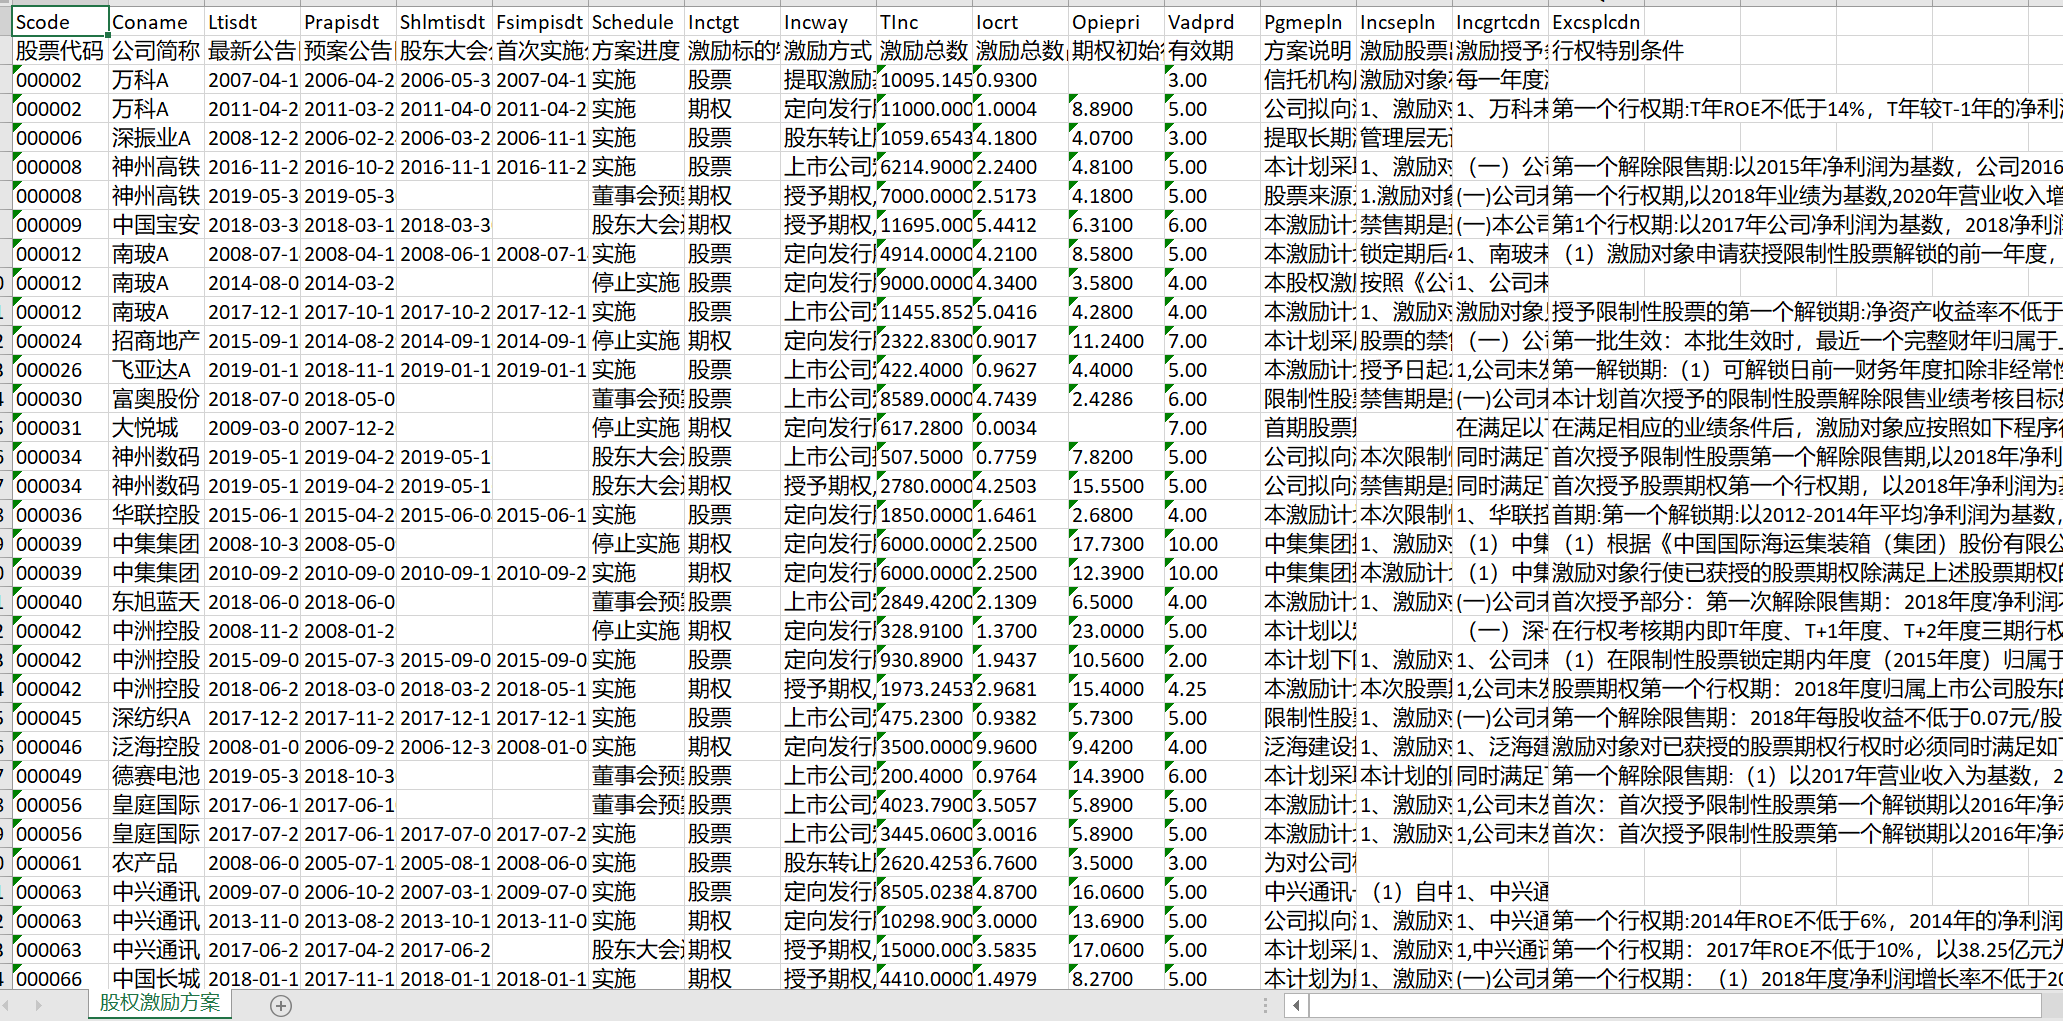
Task: Select the exercise price cell 16.0600
Action: click(x=1116, y=892)
